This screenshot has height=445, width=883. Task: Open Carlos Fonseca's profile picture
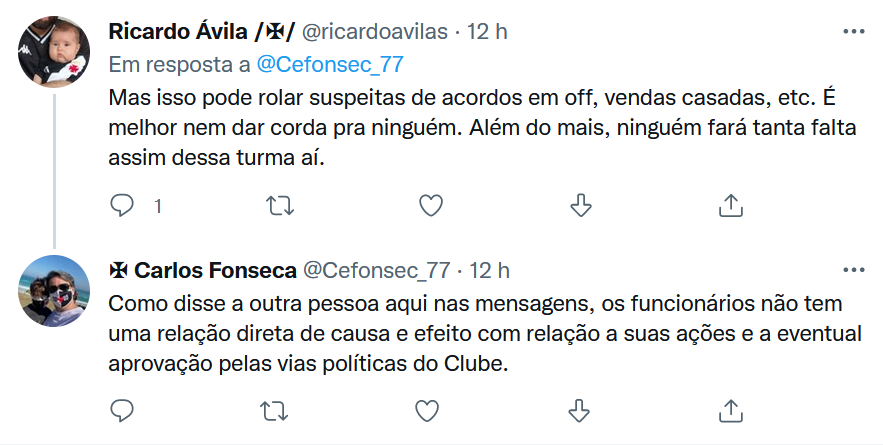click(x=55, y=290)
